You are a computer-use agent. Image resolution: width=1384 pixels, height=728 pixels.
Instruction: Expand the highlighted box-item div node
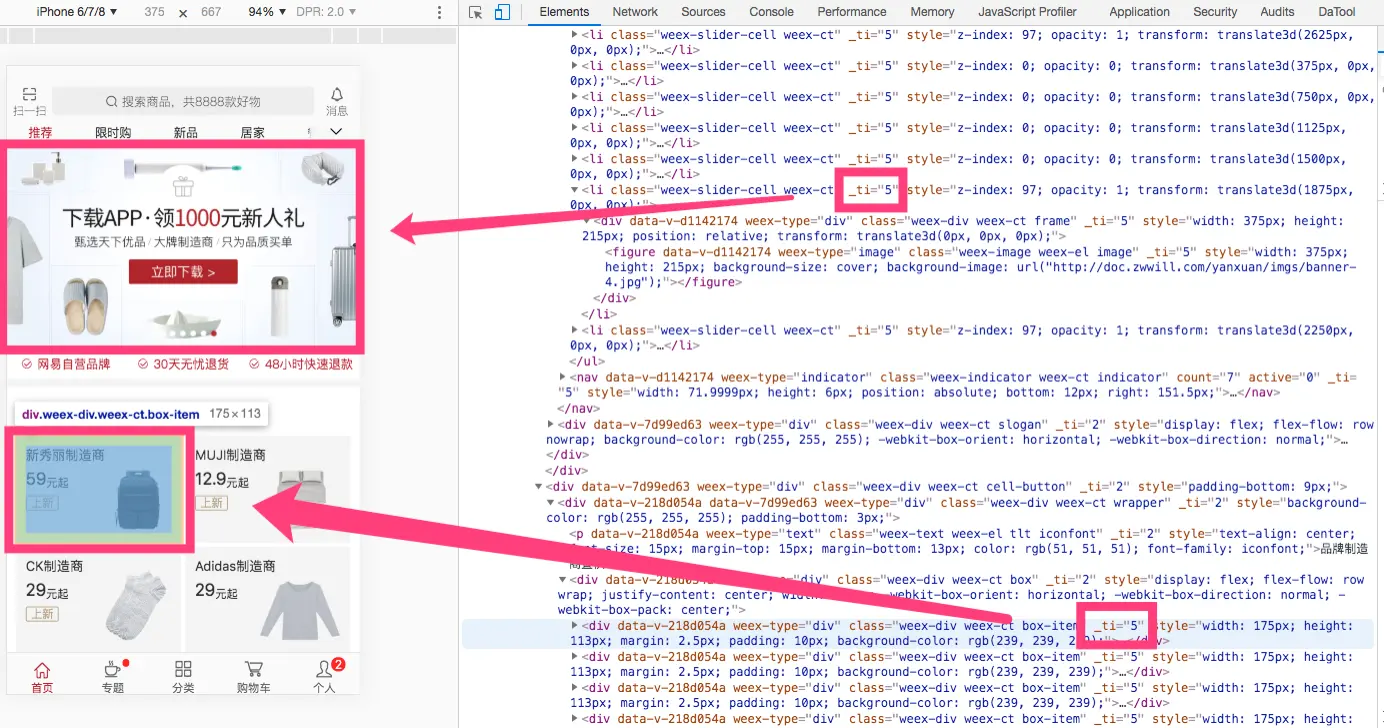tap(575, 626)
